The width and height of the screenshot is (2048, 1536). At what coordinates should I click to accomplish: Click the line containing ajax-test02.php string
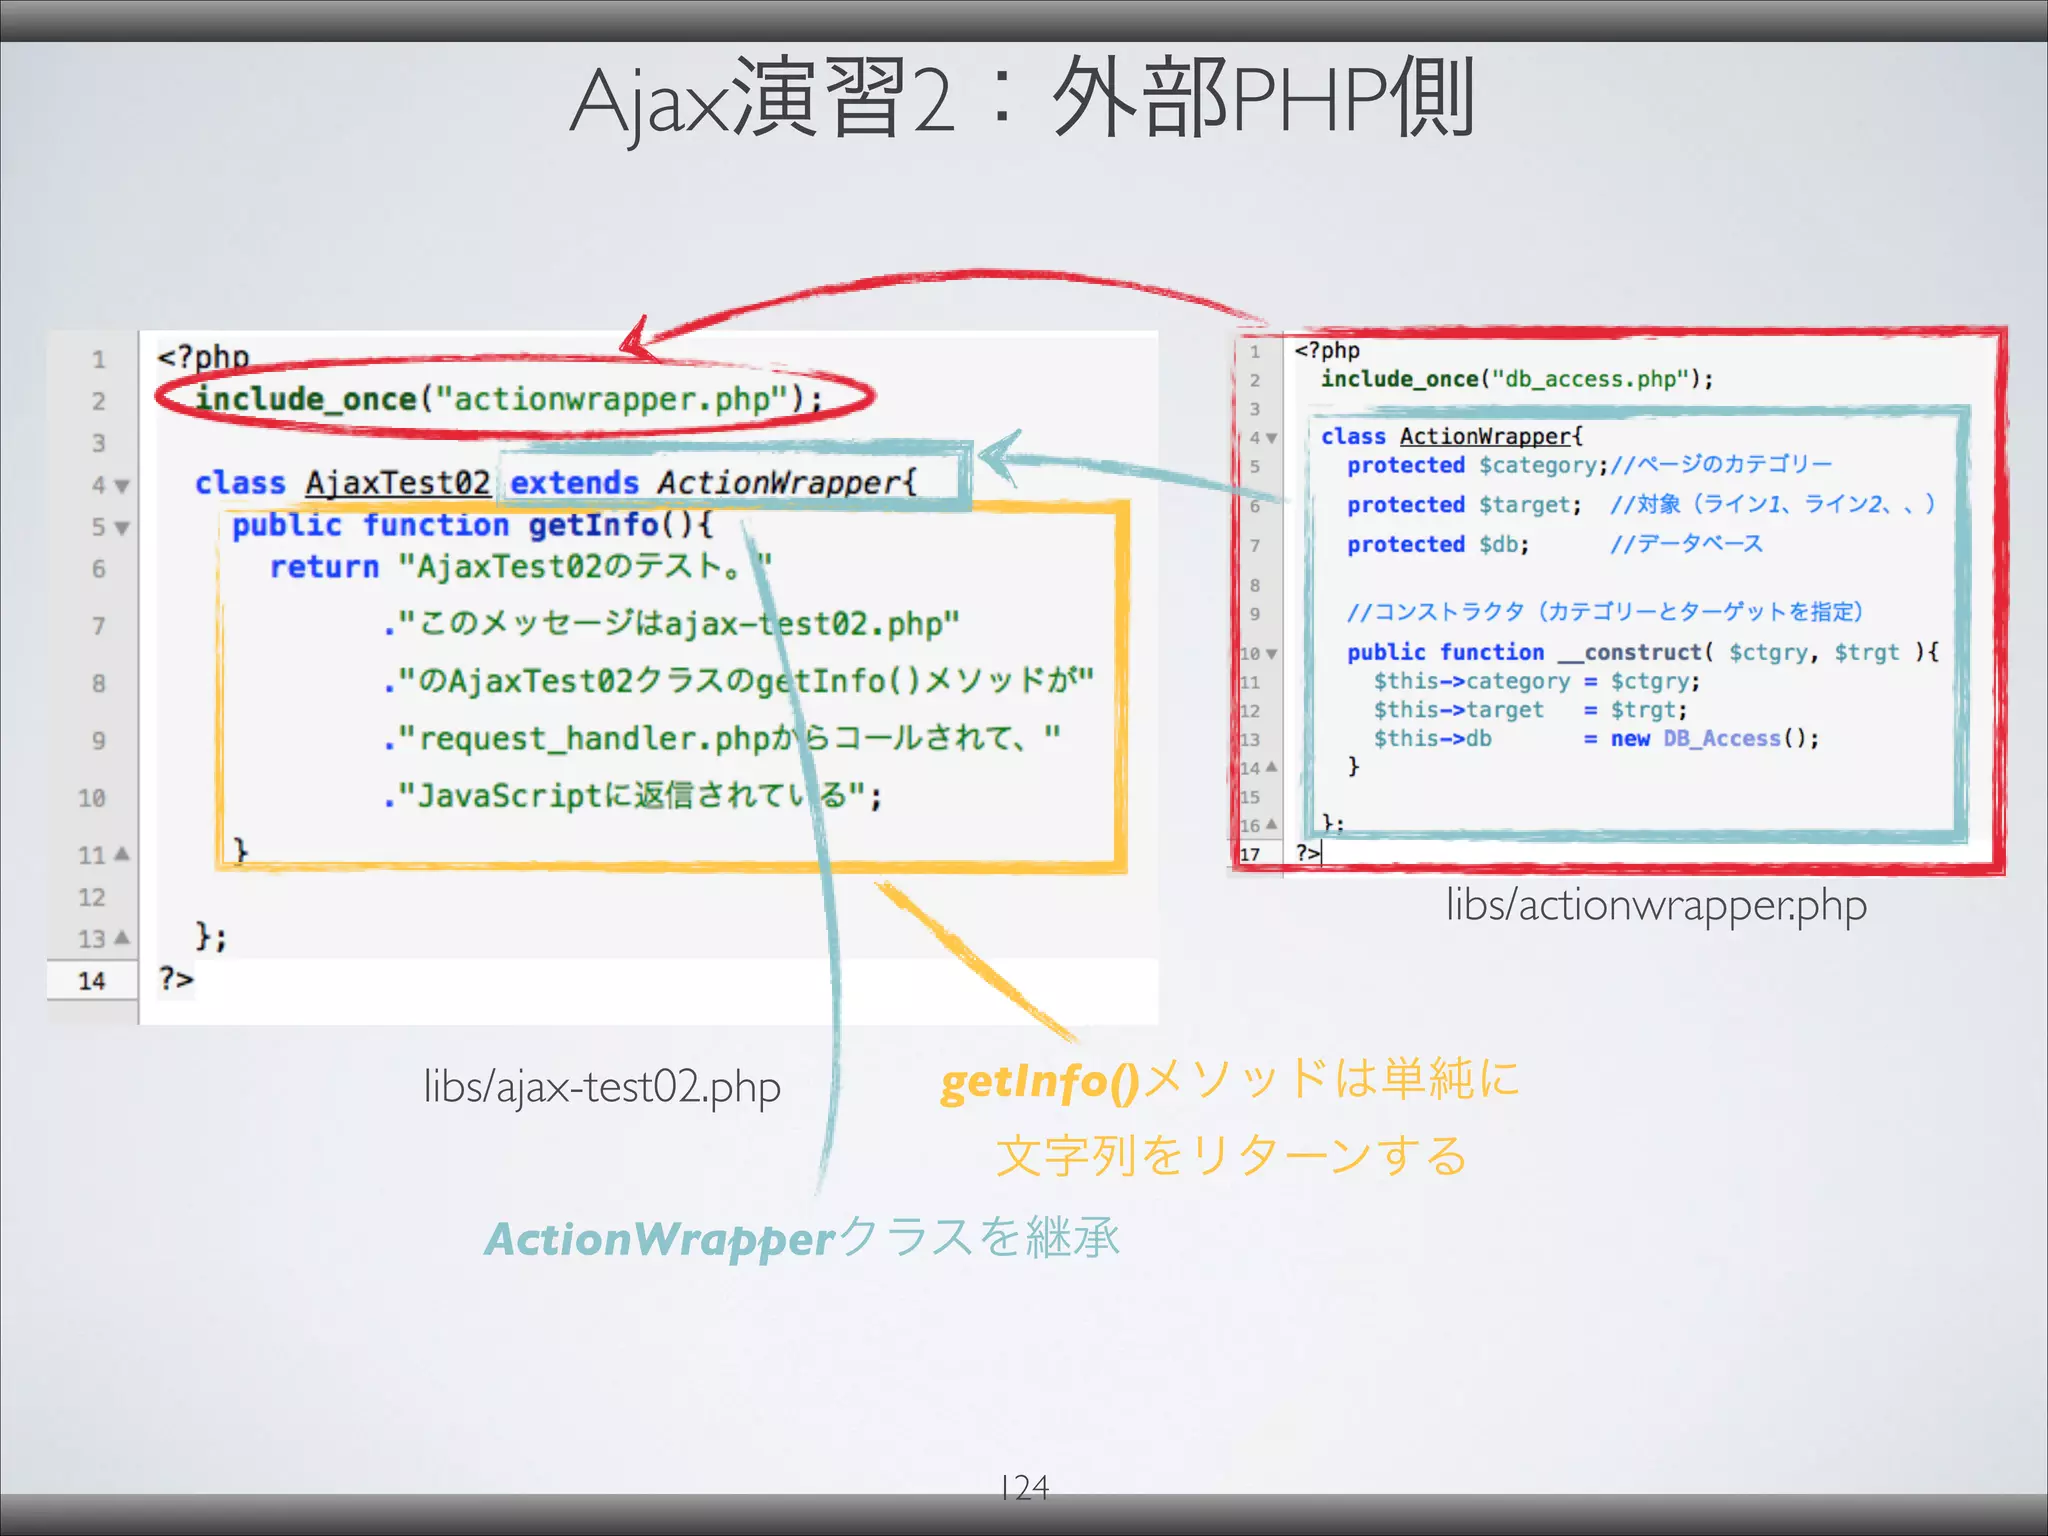[672, 624]
